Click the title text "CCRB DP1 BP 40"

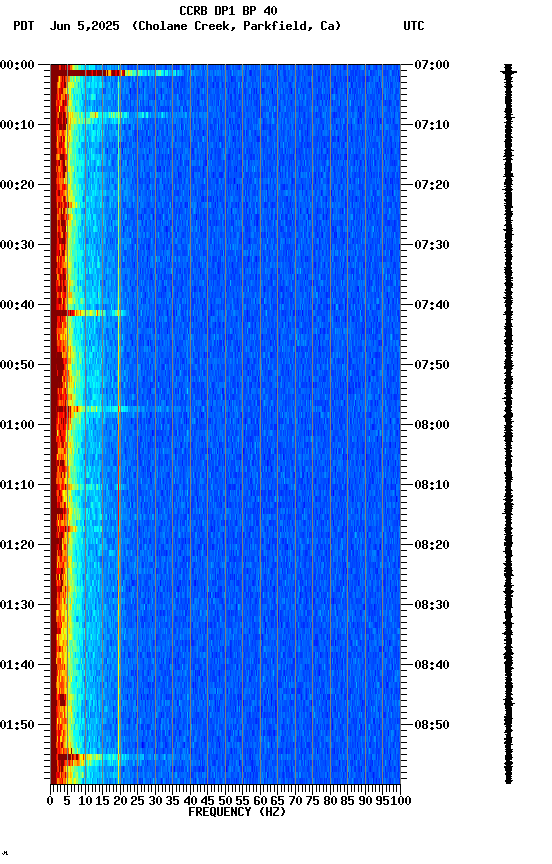coord(228,10)
